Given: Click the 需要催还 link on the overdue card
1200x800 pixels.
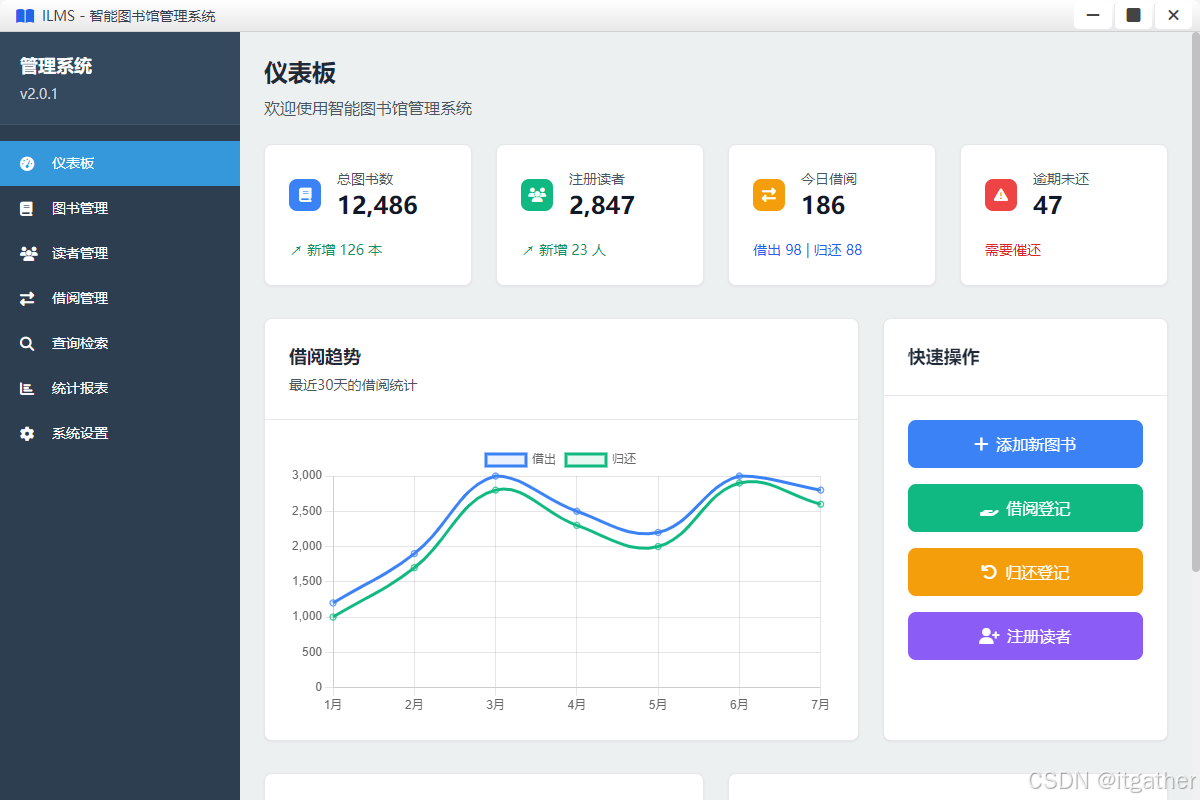Looking at the screenshot, I should (1012, 249).
